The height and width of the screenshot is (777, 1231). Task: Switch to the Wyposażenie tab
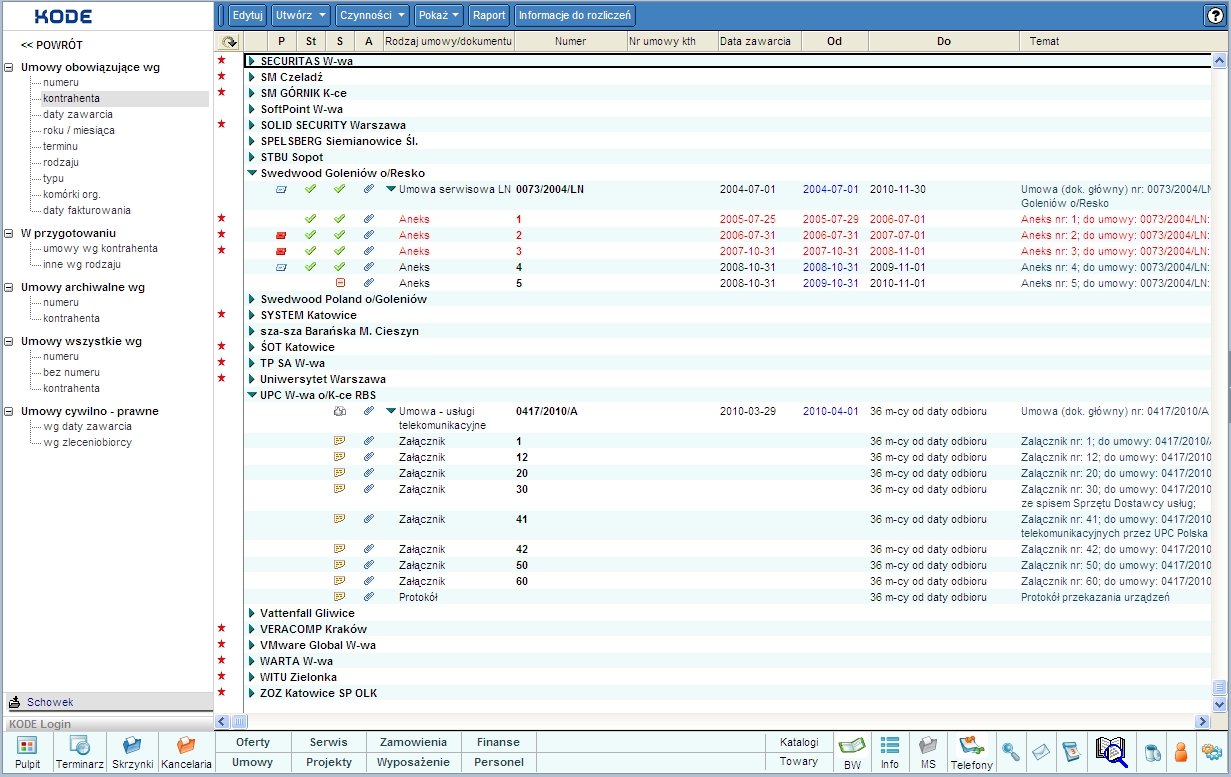click(x=414, y=762)
